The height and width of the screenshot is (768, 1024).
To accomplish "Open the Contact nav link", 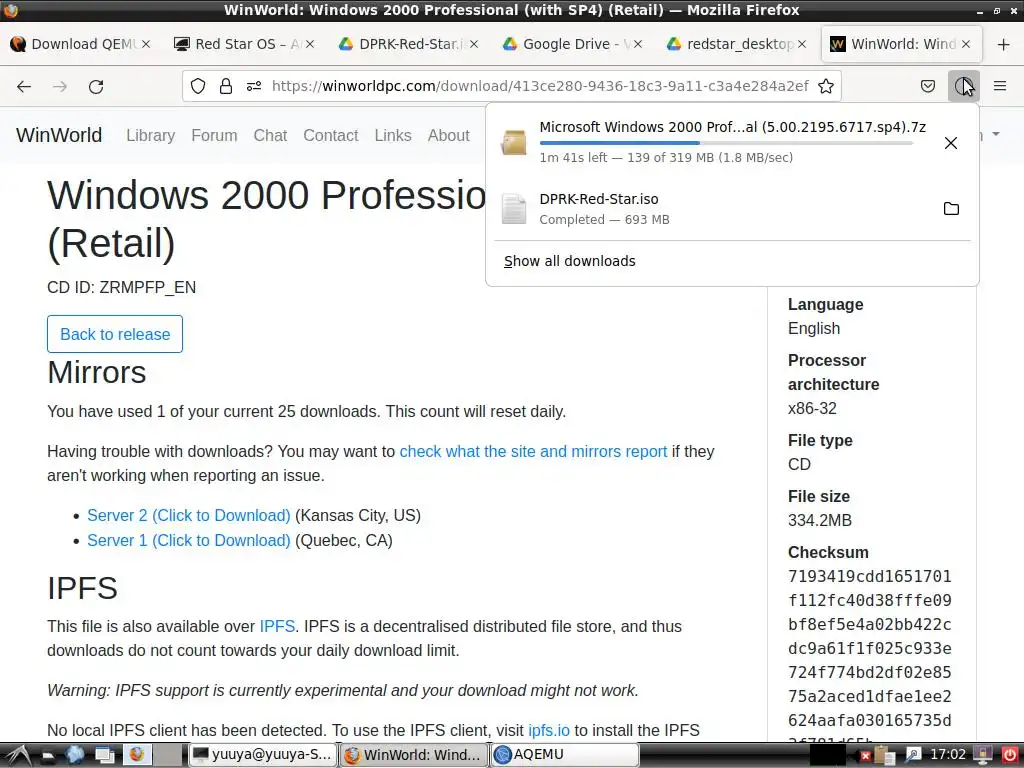I will pos(330,135).
